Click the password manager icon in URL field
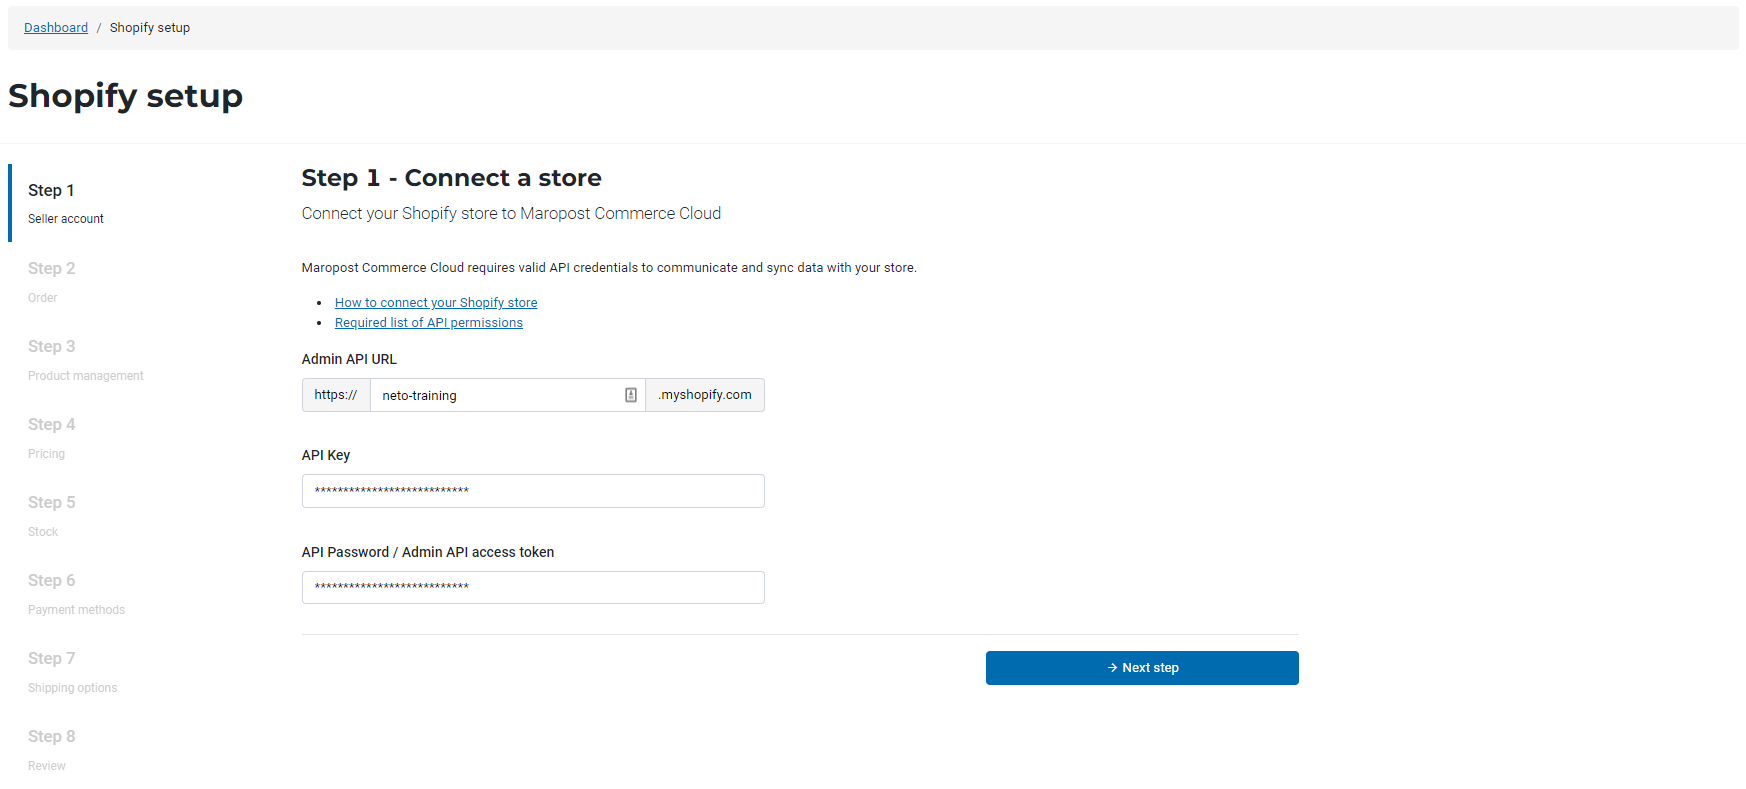This screenshot has width=1746, height=789. click(631, 395)
